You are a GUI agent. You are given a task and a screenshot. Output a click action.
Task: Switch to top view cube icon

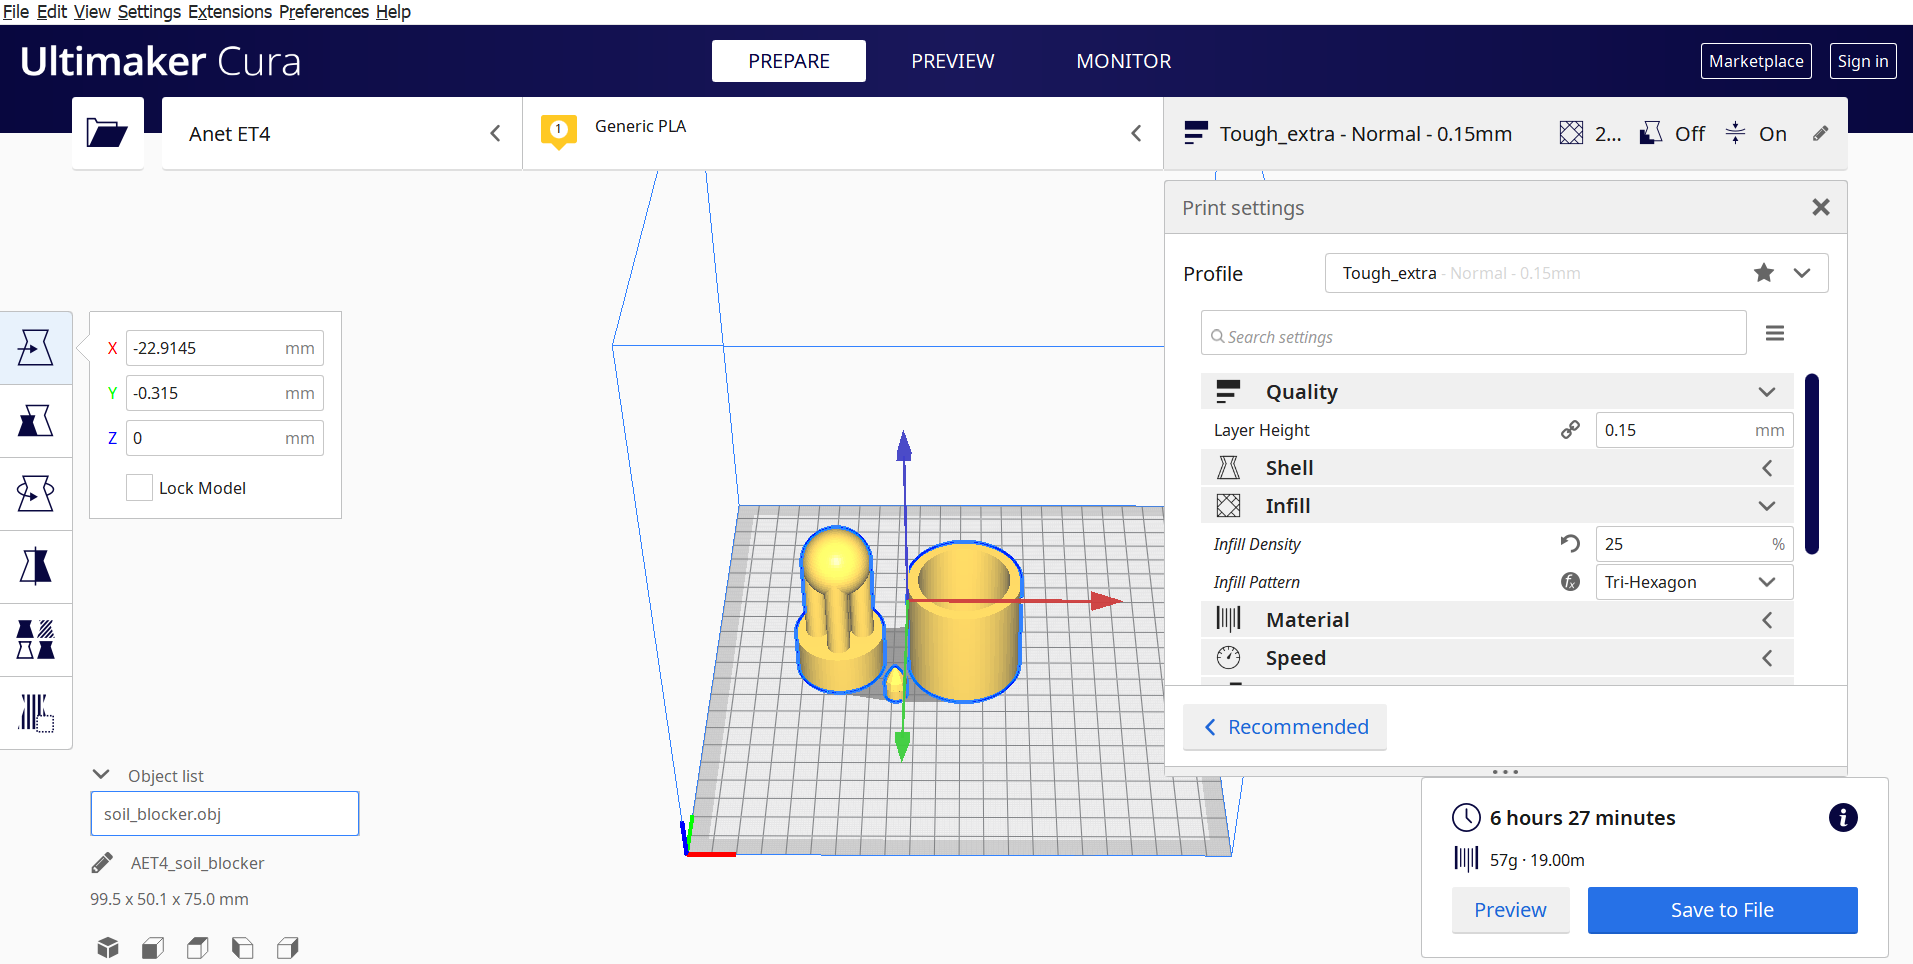coord(198,947)
